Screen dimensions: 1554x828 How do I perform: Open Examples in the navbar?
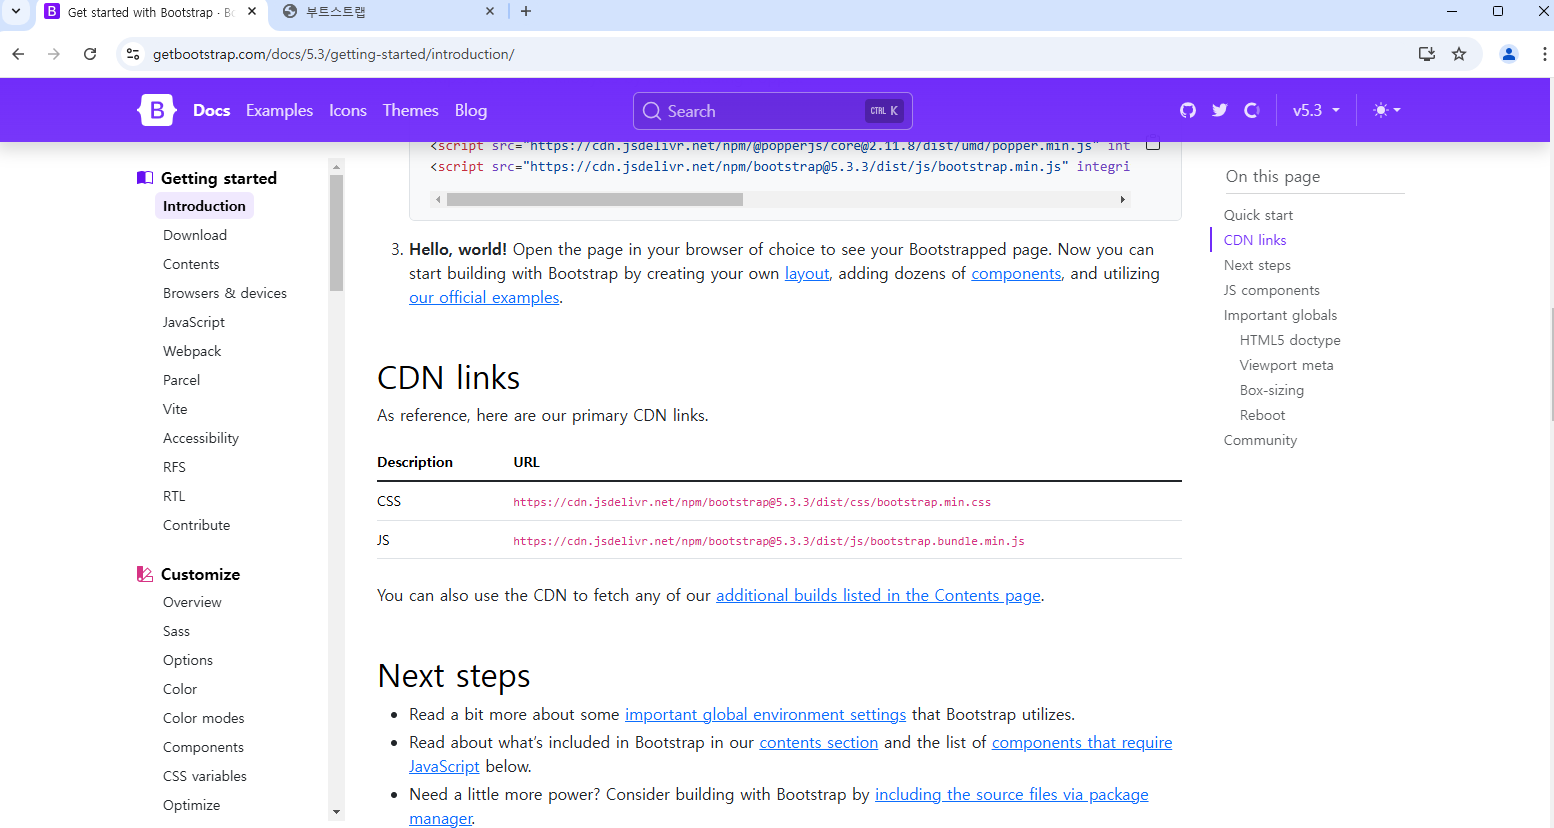(x=279, y=110)
